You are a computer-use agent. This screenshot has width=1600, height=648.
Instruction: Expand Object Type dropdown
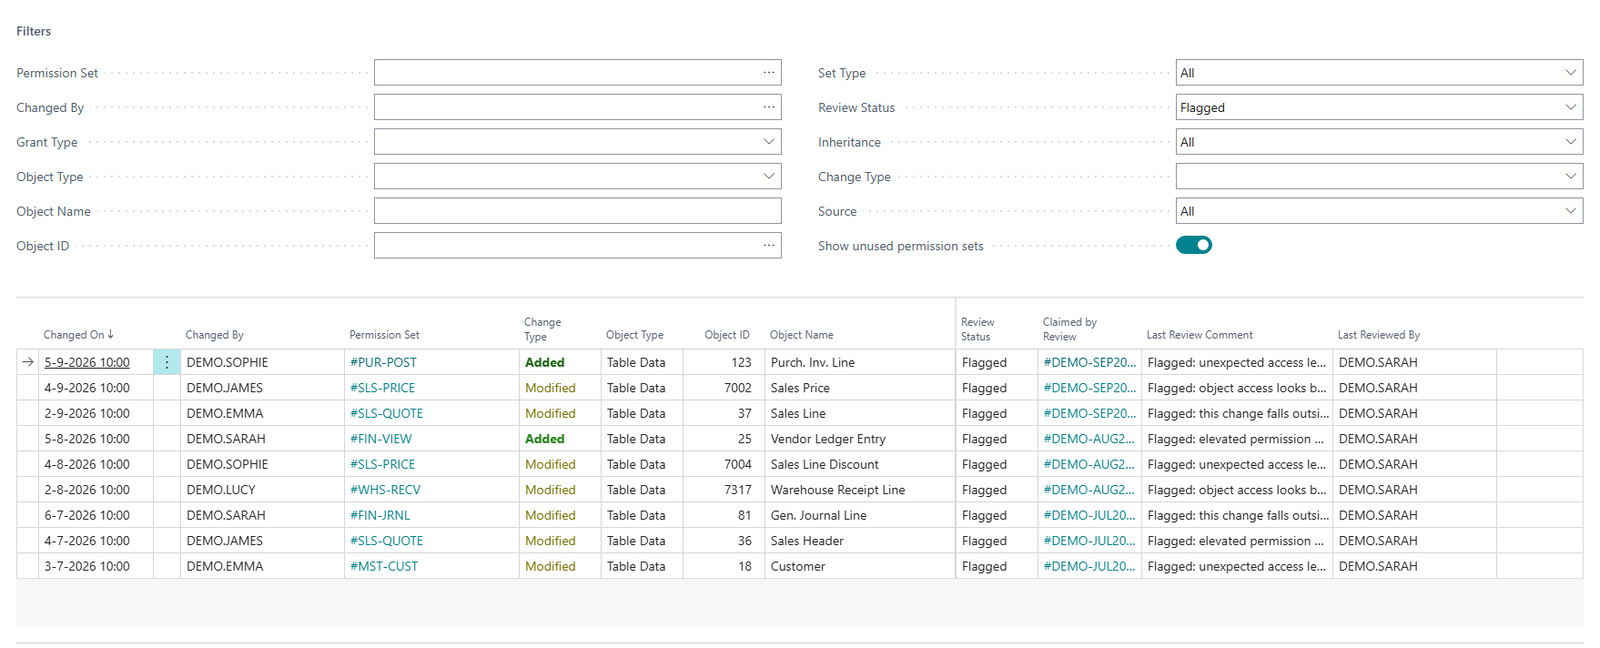coord(768,176)
